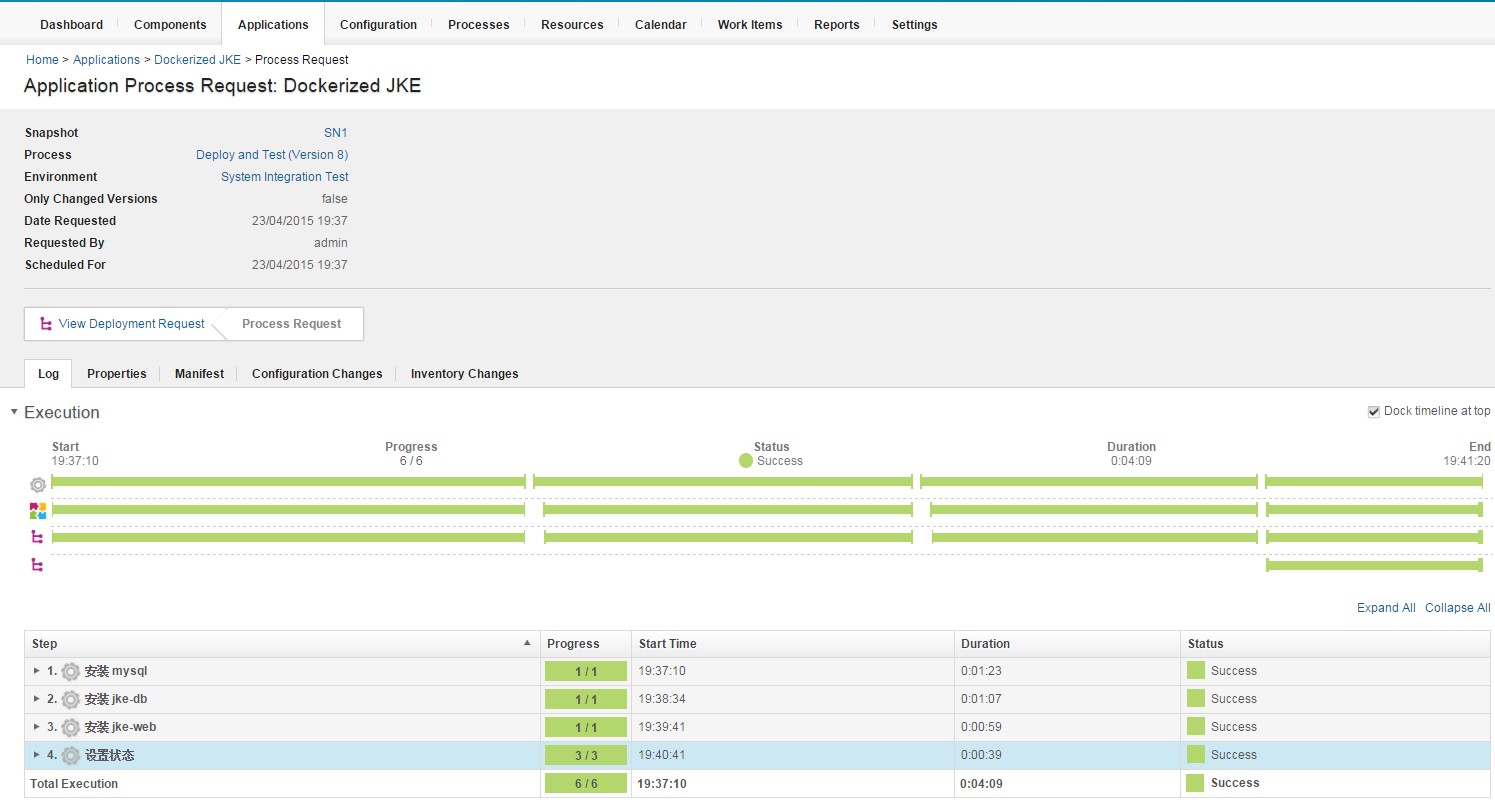Click the 6 / 6 Total Execution progress bar
Screen dimensions: 1495x806
point(586,783)
